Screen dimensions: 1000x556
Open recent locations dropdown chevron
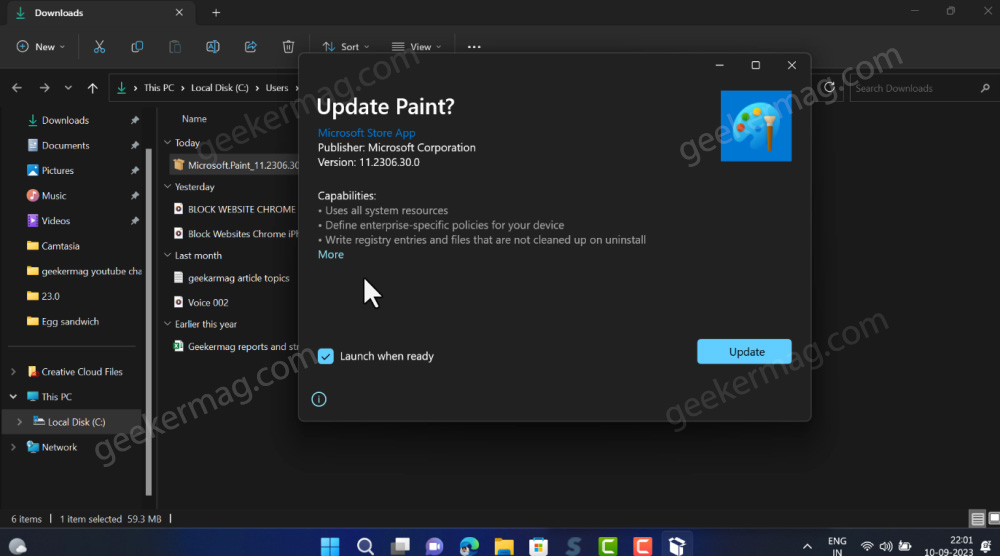point(68,88)
